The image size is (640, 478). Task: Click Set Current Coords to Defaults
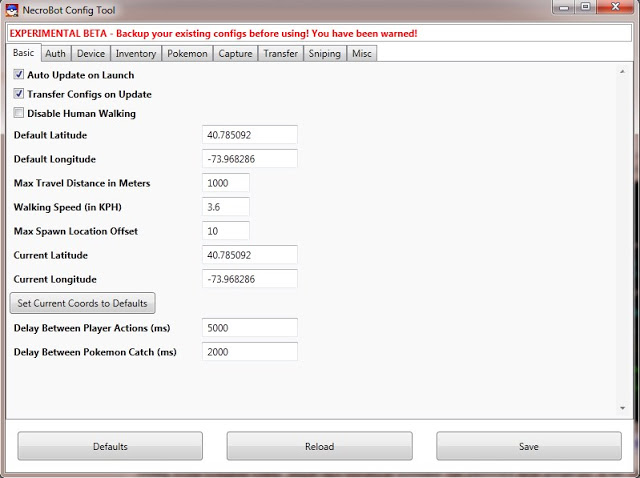click(82, 303)
